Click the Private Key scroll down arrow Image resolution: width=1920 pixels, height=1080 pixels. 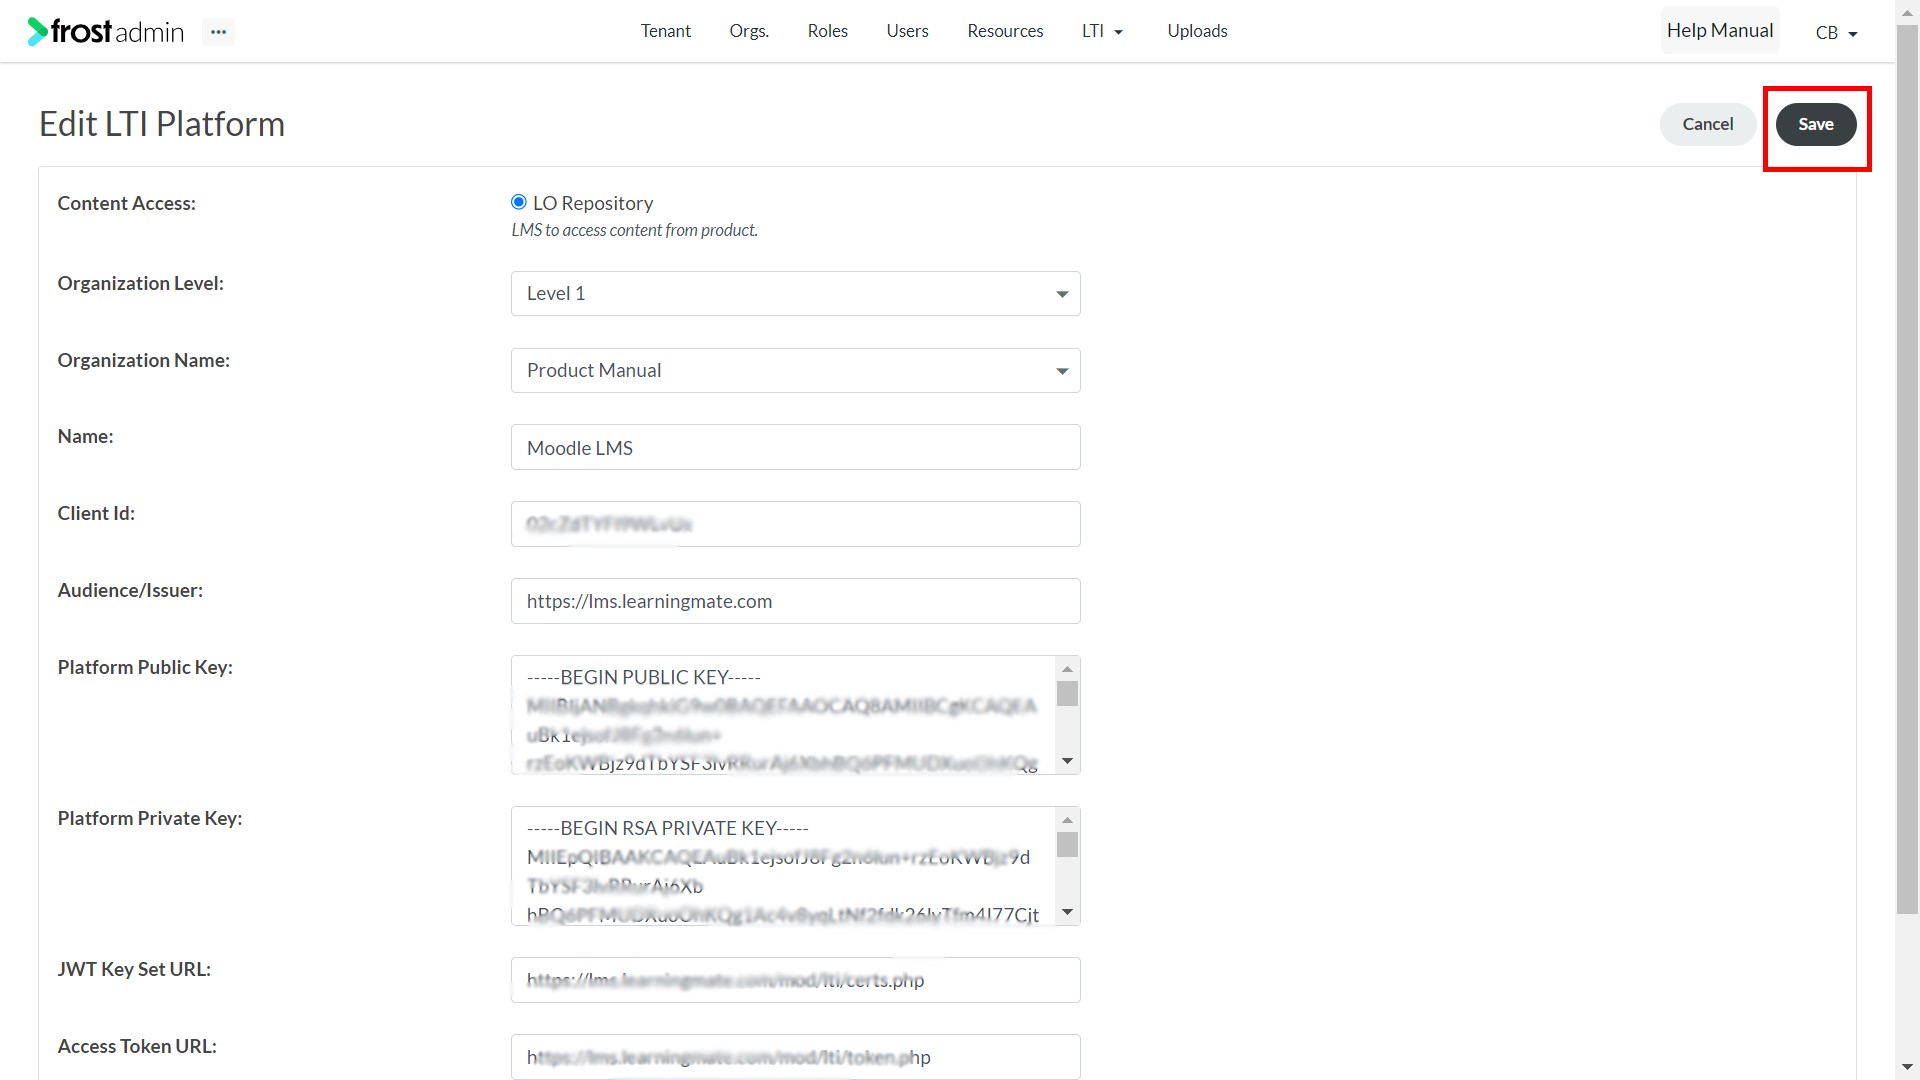1067,912
